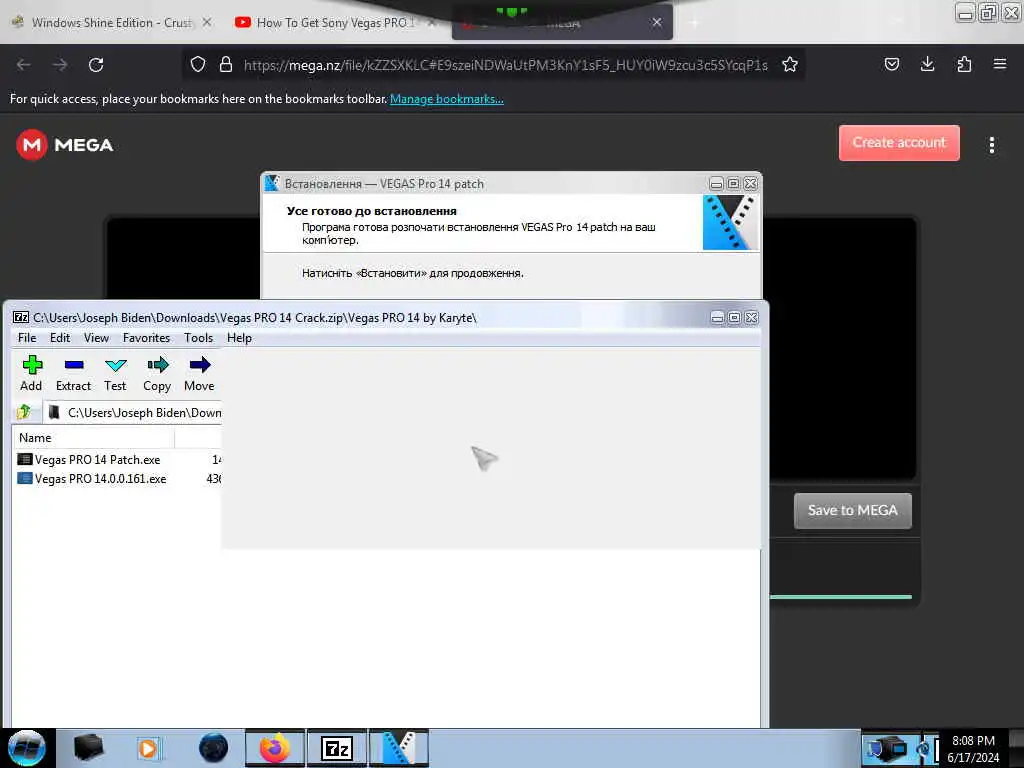The image size is (1024, 768).
Task: Close the Windows Shine Edition tab
Action: click(207, 22)
